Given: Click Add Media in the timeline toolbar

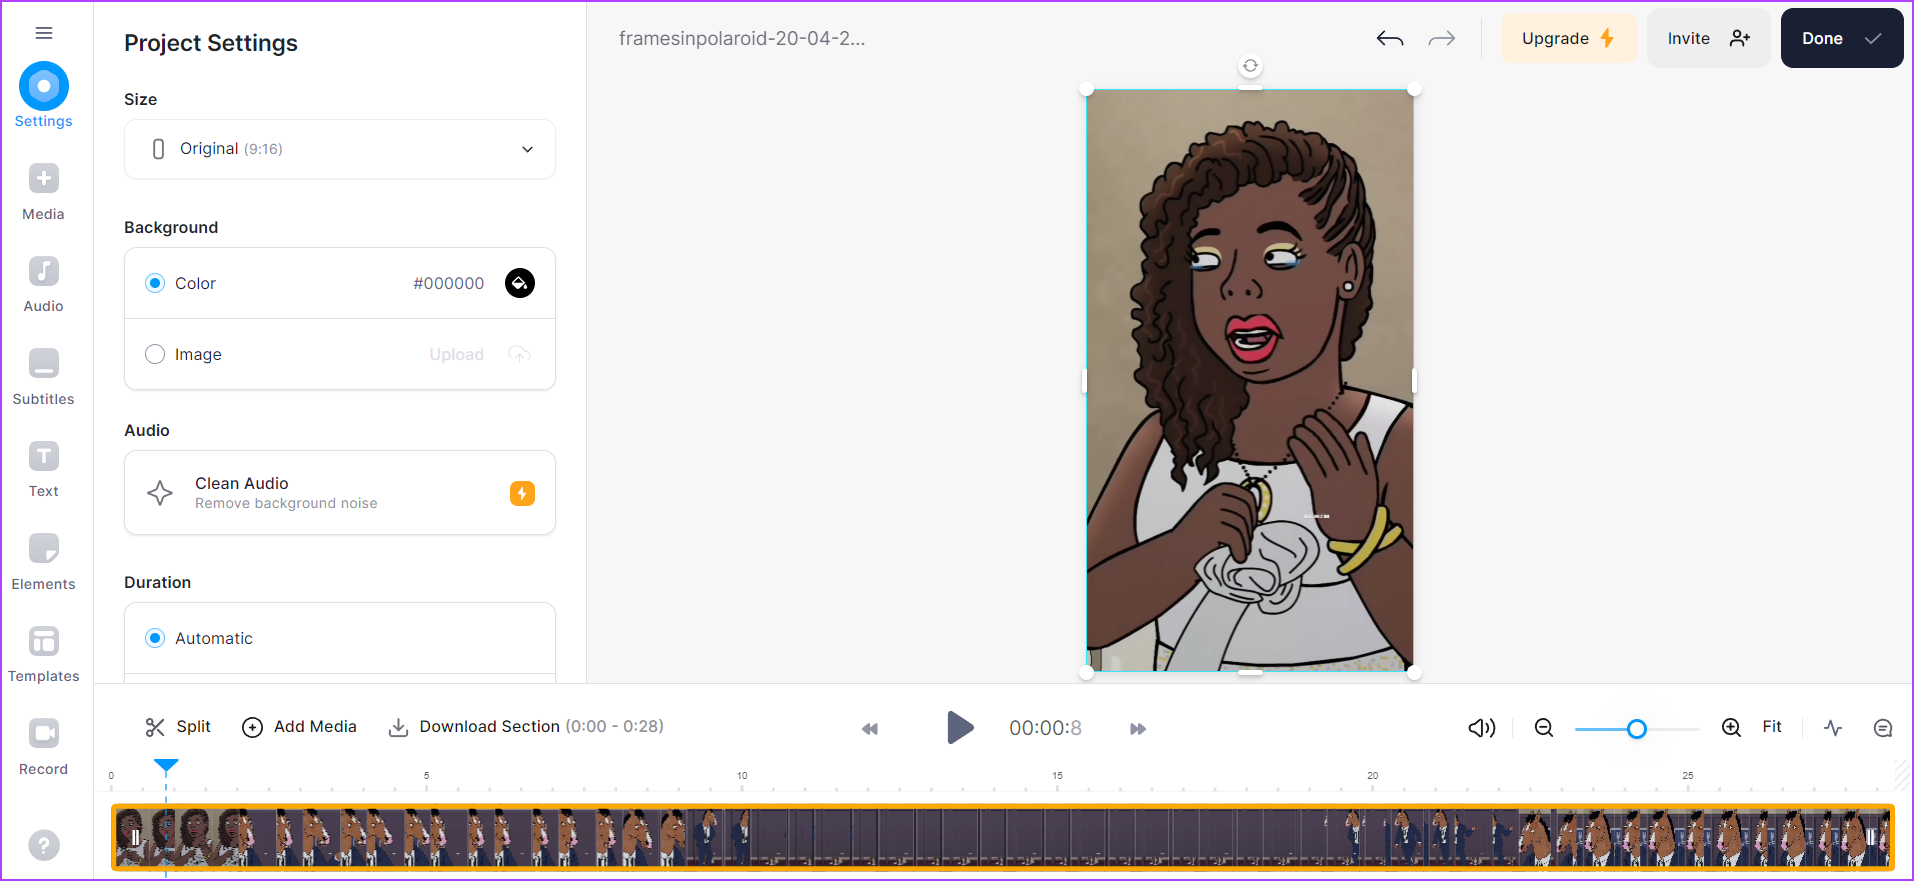Looking at the screenshot, I should [299, 727].
